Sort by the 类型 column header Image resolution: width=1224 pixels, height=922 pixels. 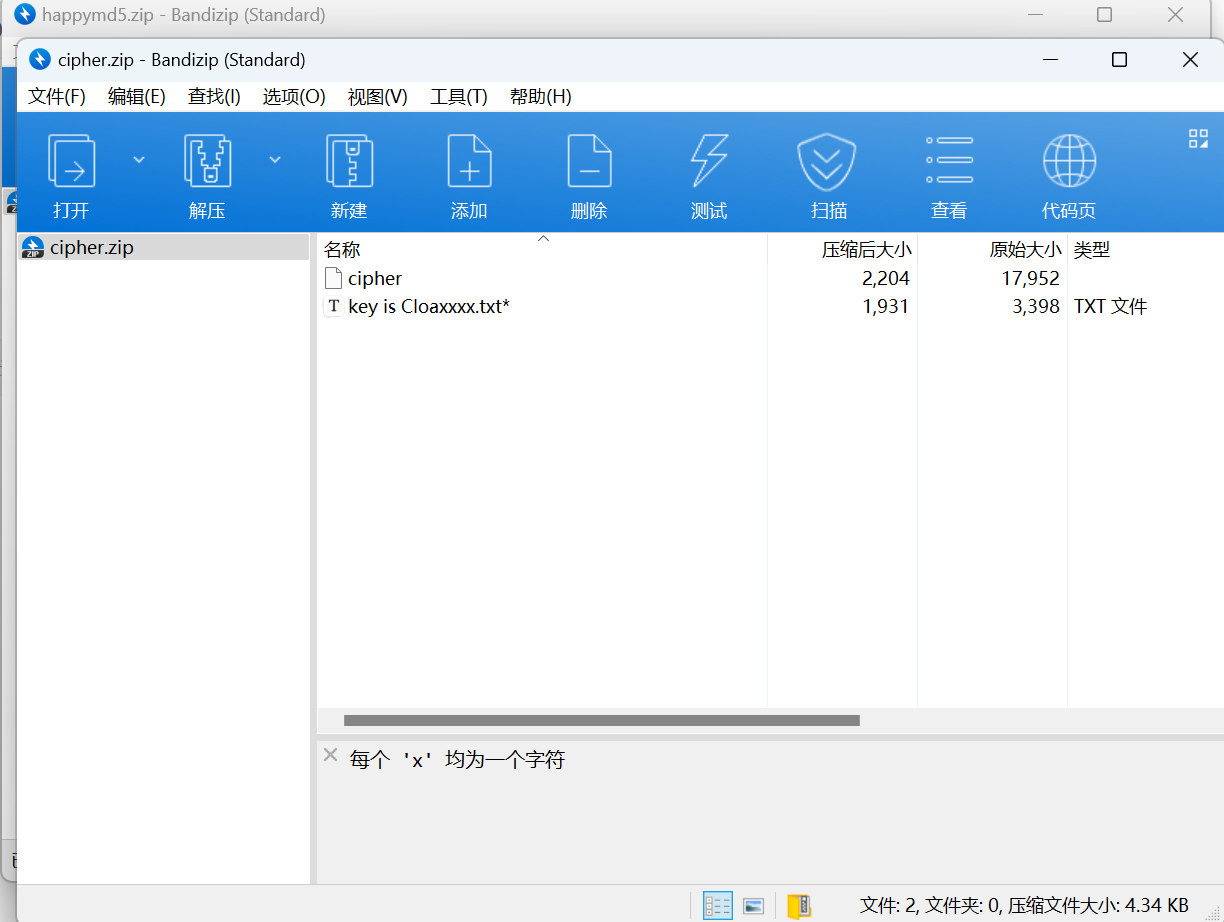(x=1146, y=250)
